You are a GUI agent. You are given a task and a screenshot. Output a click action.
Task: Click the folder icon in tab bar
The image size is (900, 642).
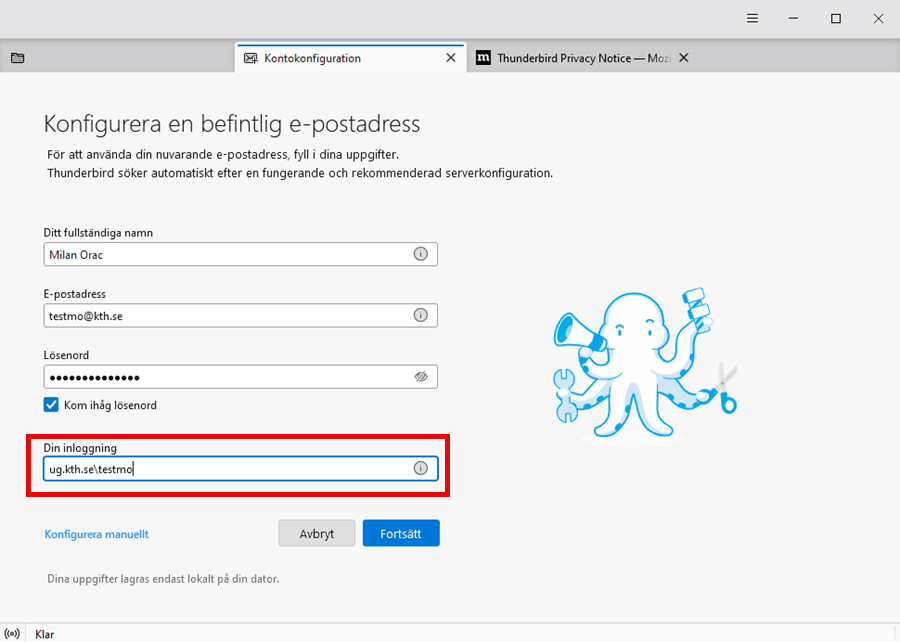coord(18,58)
